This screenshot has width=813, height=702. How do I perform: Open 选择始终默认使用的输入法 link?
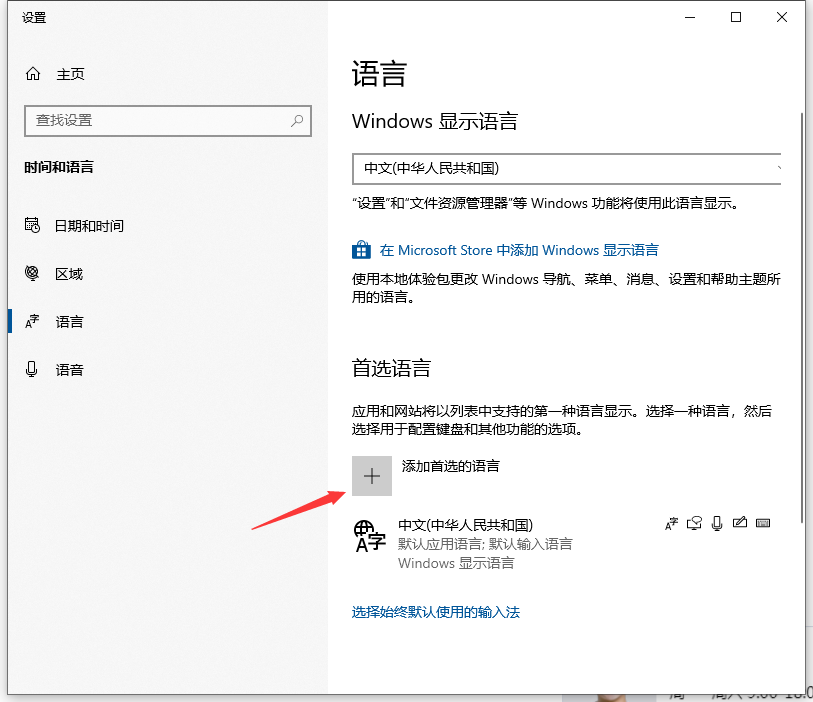coord(436,612)
